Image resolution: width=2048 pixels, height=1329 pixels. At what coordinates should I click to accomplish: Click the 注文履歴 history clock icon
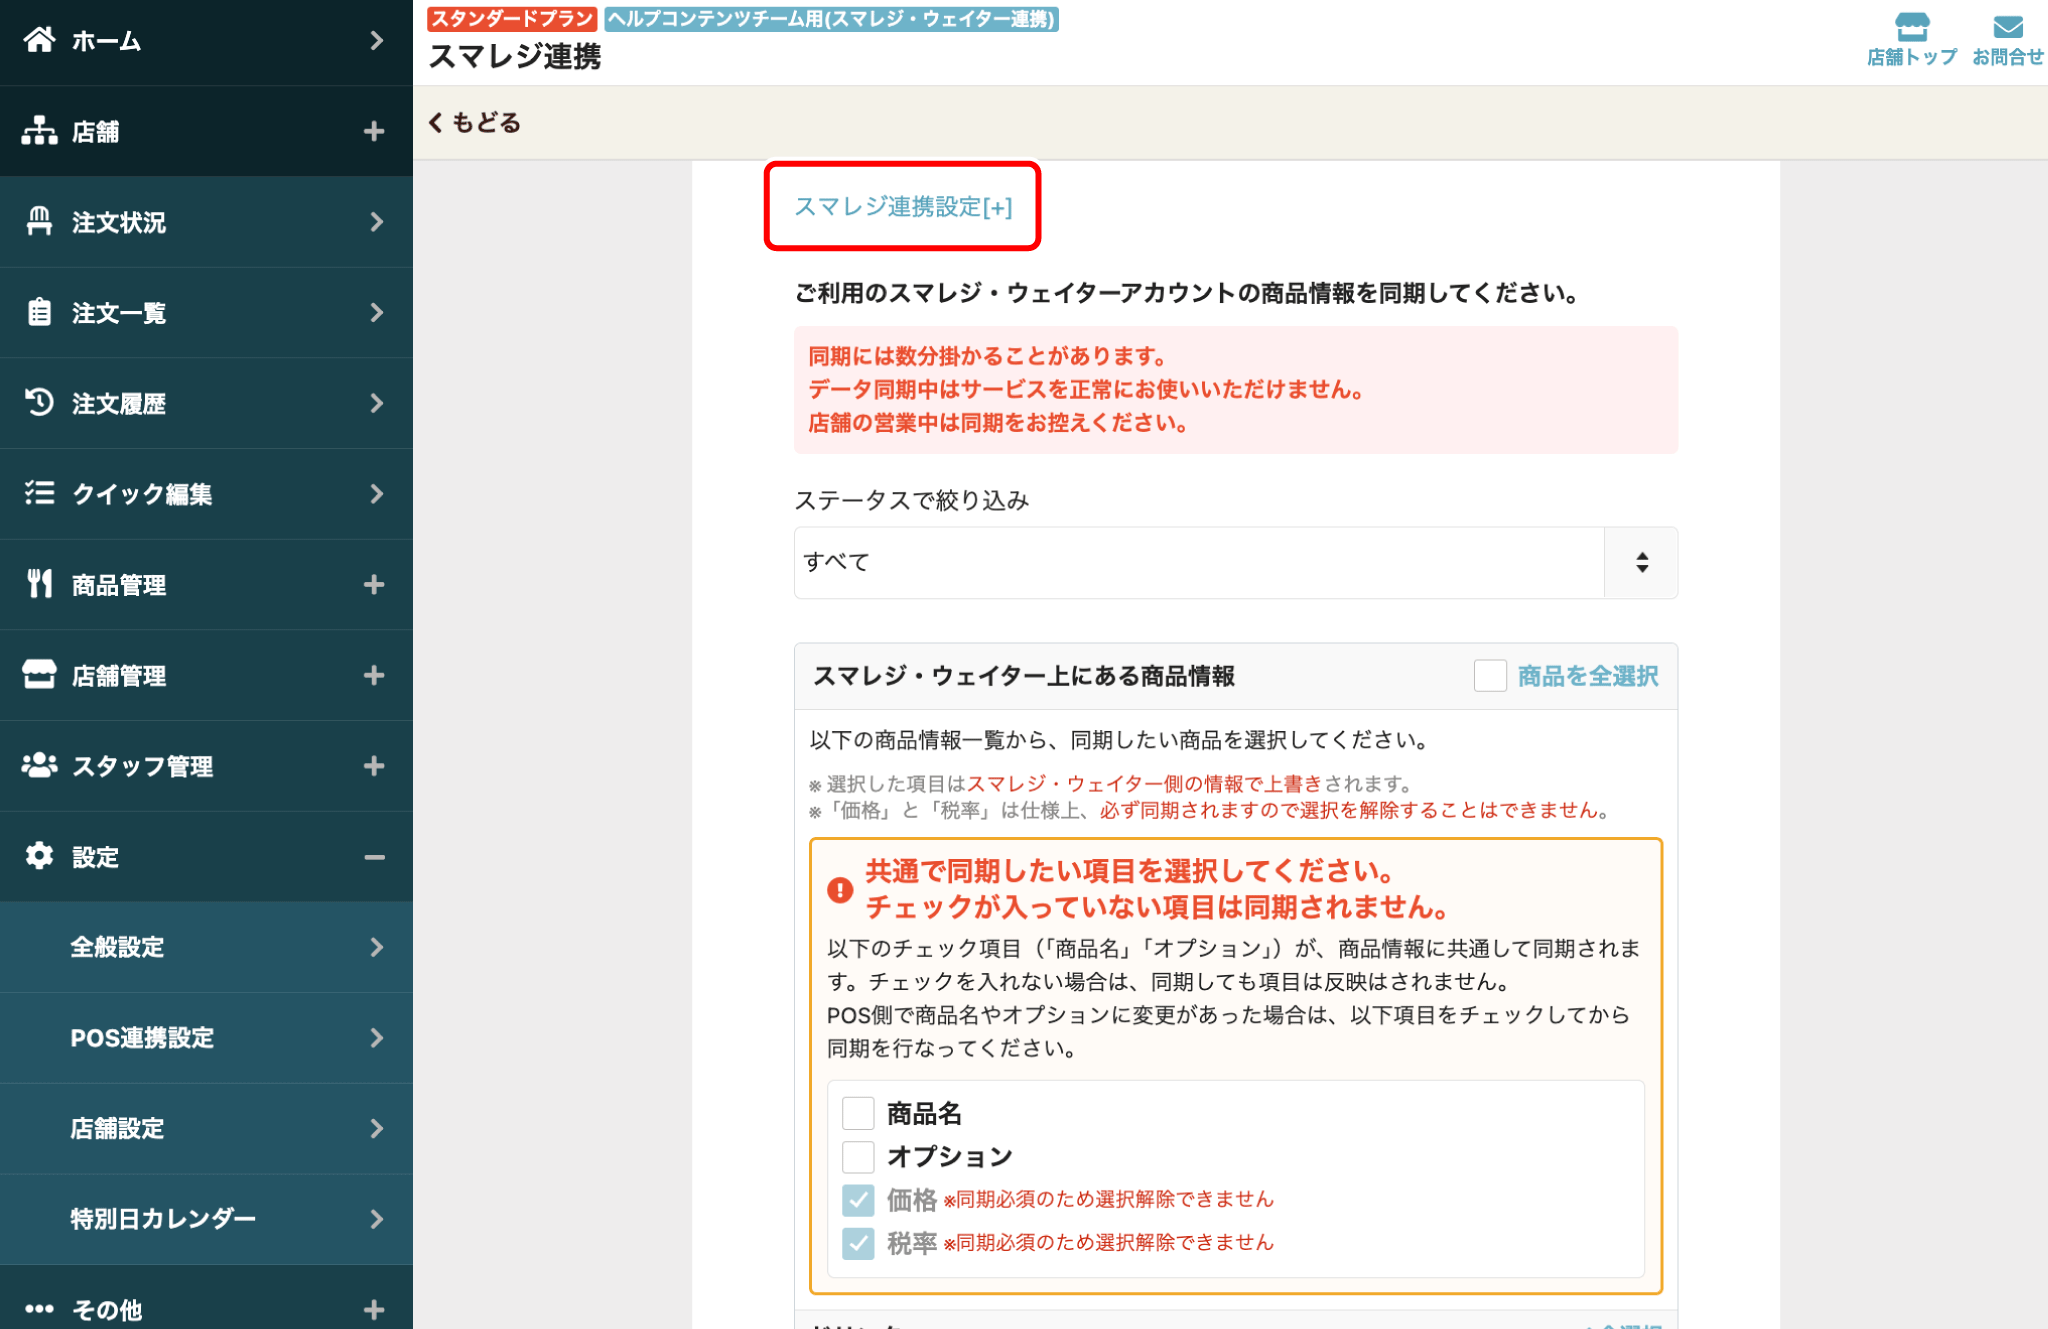click(39, 402)
